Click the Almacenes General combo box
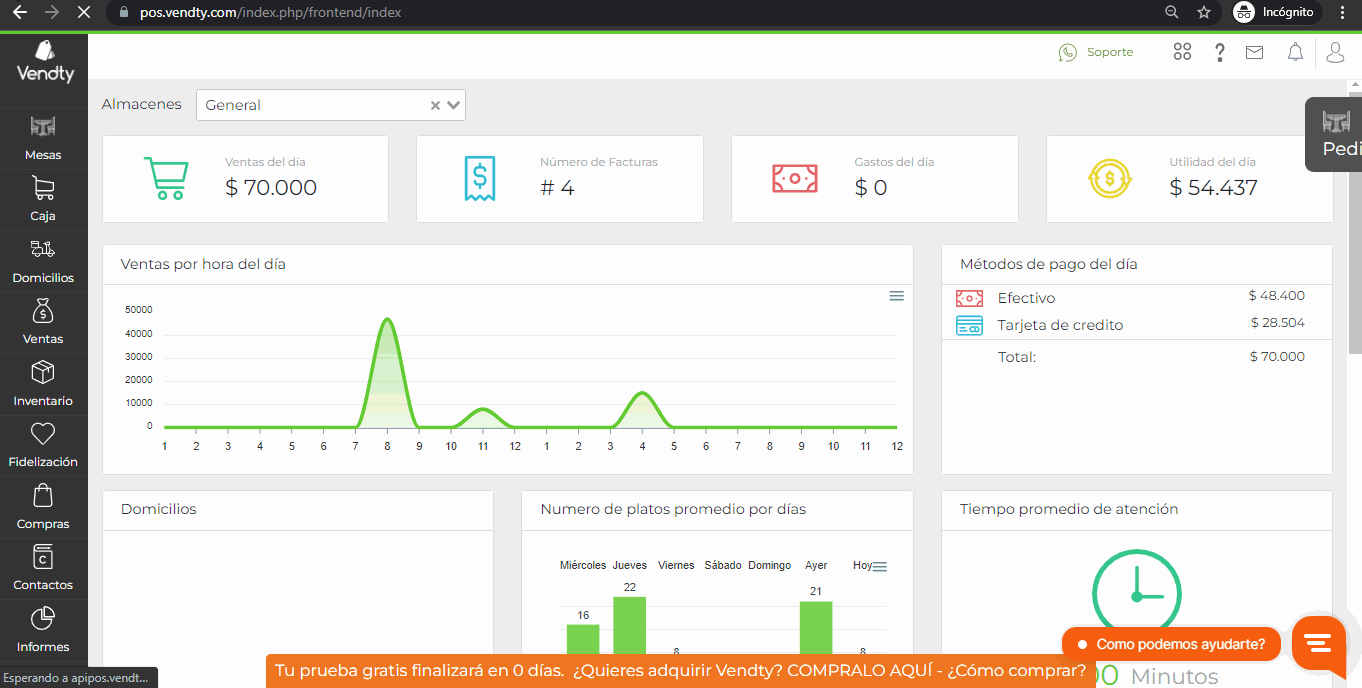 pyautogui.click(x=331, y=105)
